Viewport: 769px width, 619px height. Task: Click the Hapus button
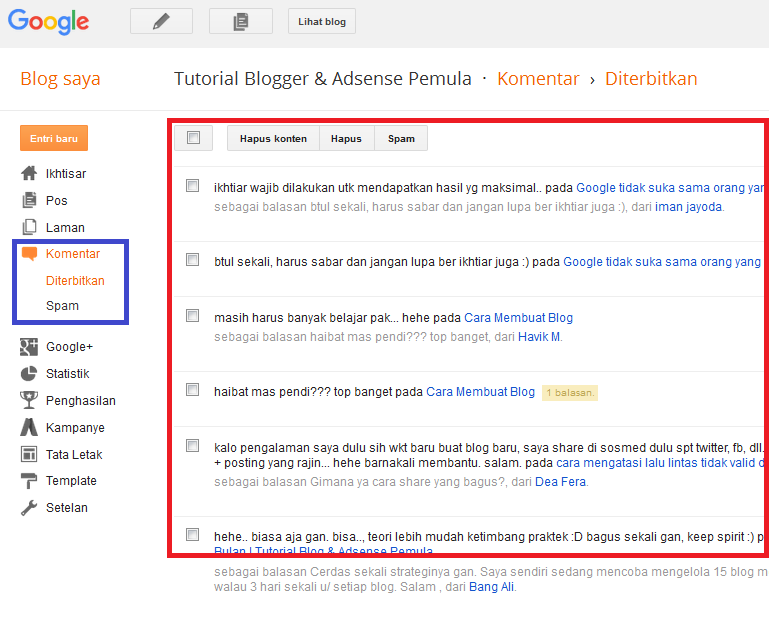click(346, 138)
